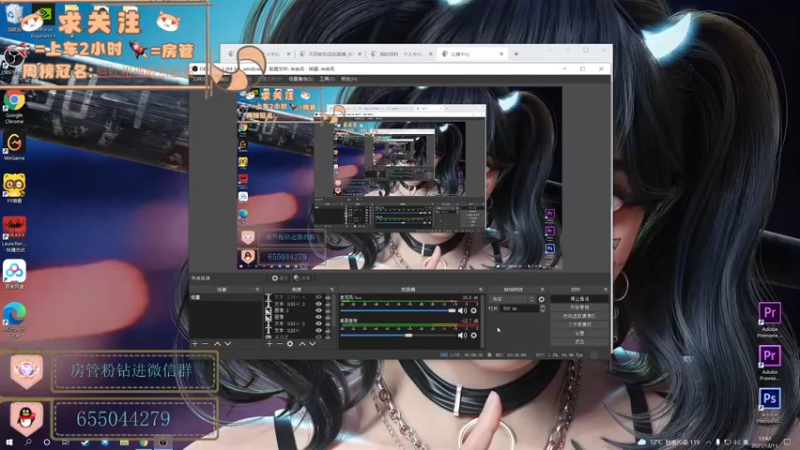Mute the Mic/Aux speaker icon
Viewport: 800px width, 450px height.
[462, 310]
